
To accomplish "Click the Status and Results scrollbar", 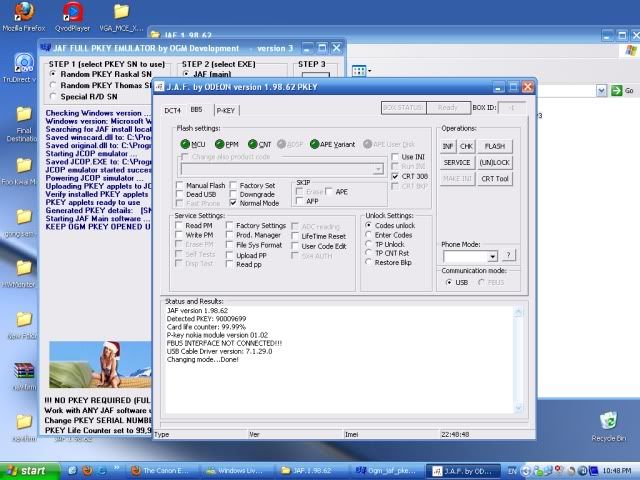I will click(x=518, y=360).
